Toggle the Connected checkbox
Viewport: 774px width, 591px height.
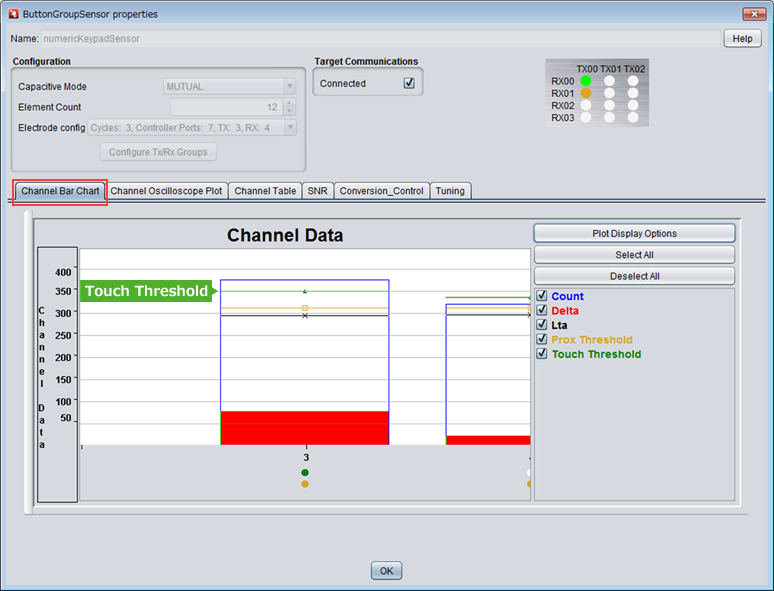click(x=409, y=84)
